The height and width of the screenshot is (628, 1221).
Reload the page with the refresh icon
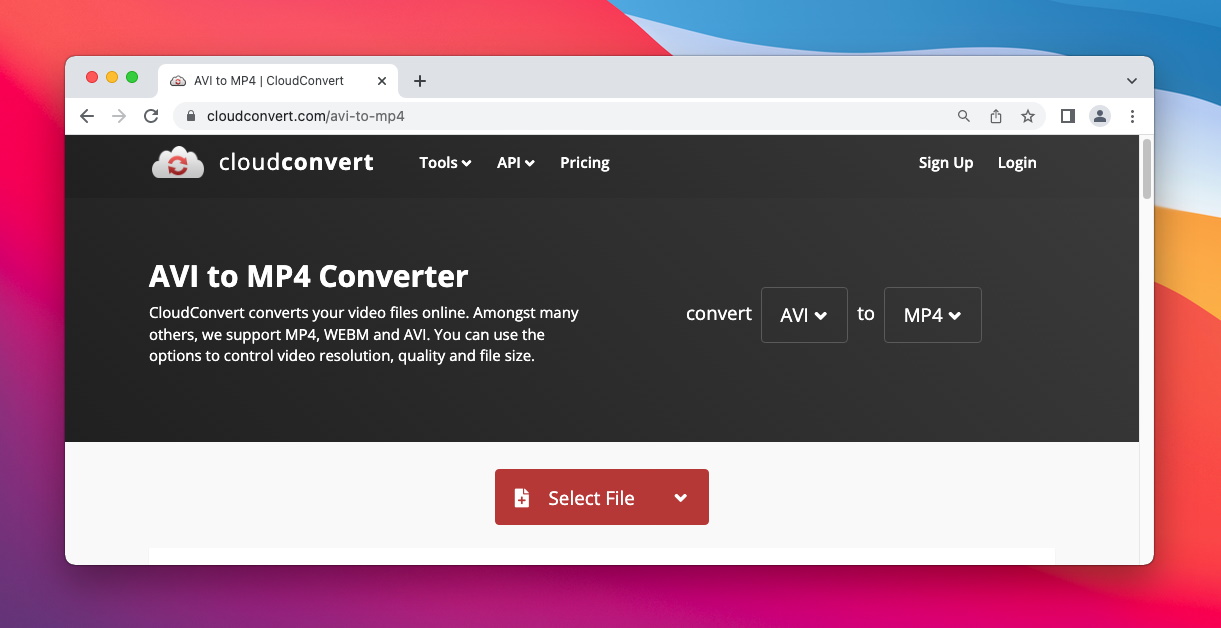tap(151, 115)
